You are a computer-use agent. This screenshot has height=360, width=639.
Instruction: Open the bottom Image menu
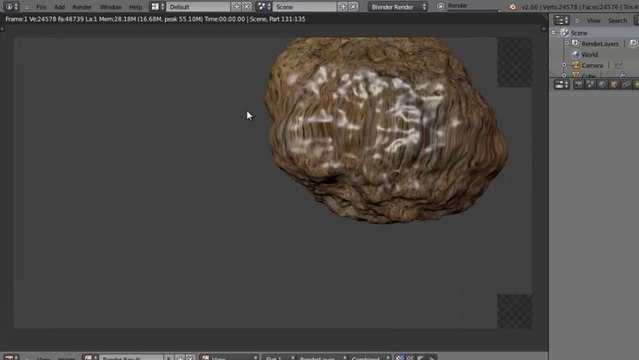tap(66, 358)
